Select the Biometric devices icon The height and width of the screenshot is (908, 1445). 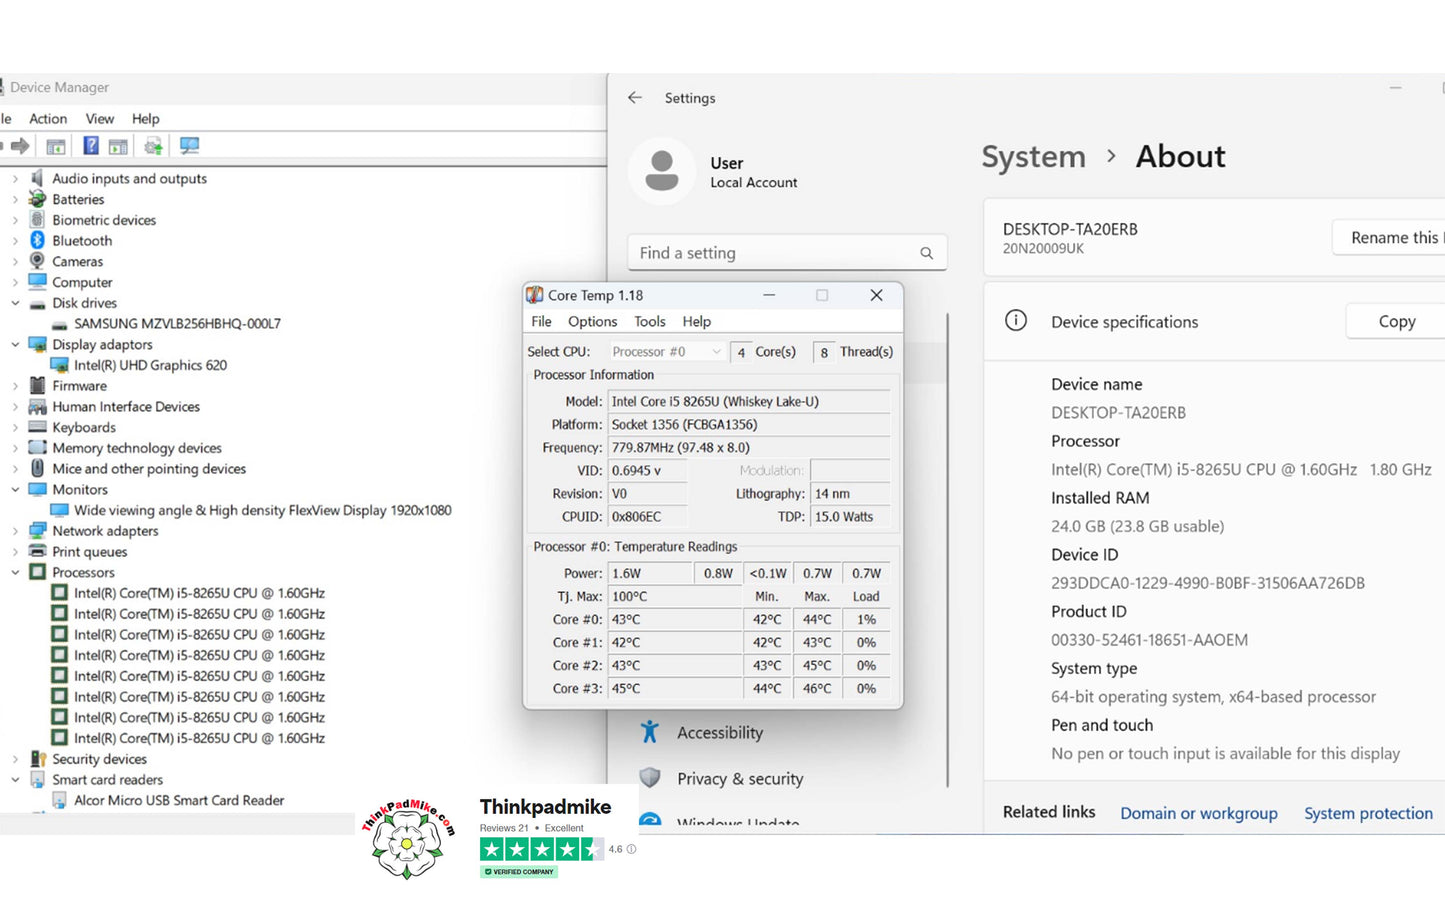37,220
